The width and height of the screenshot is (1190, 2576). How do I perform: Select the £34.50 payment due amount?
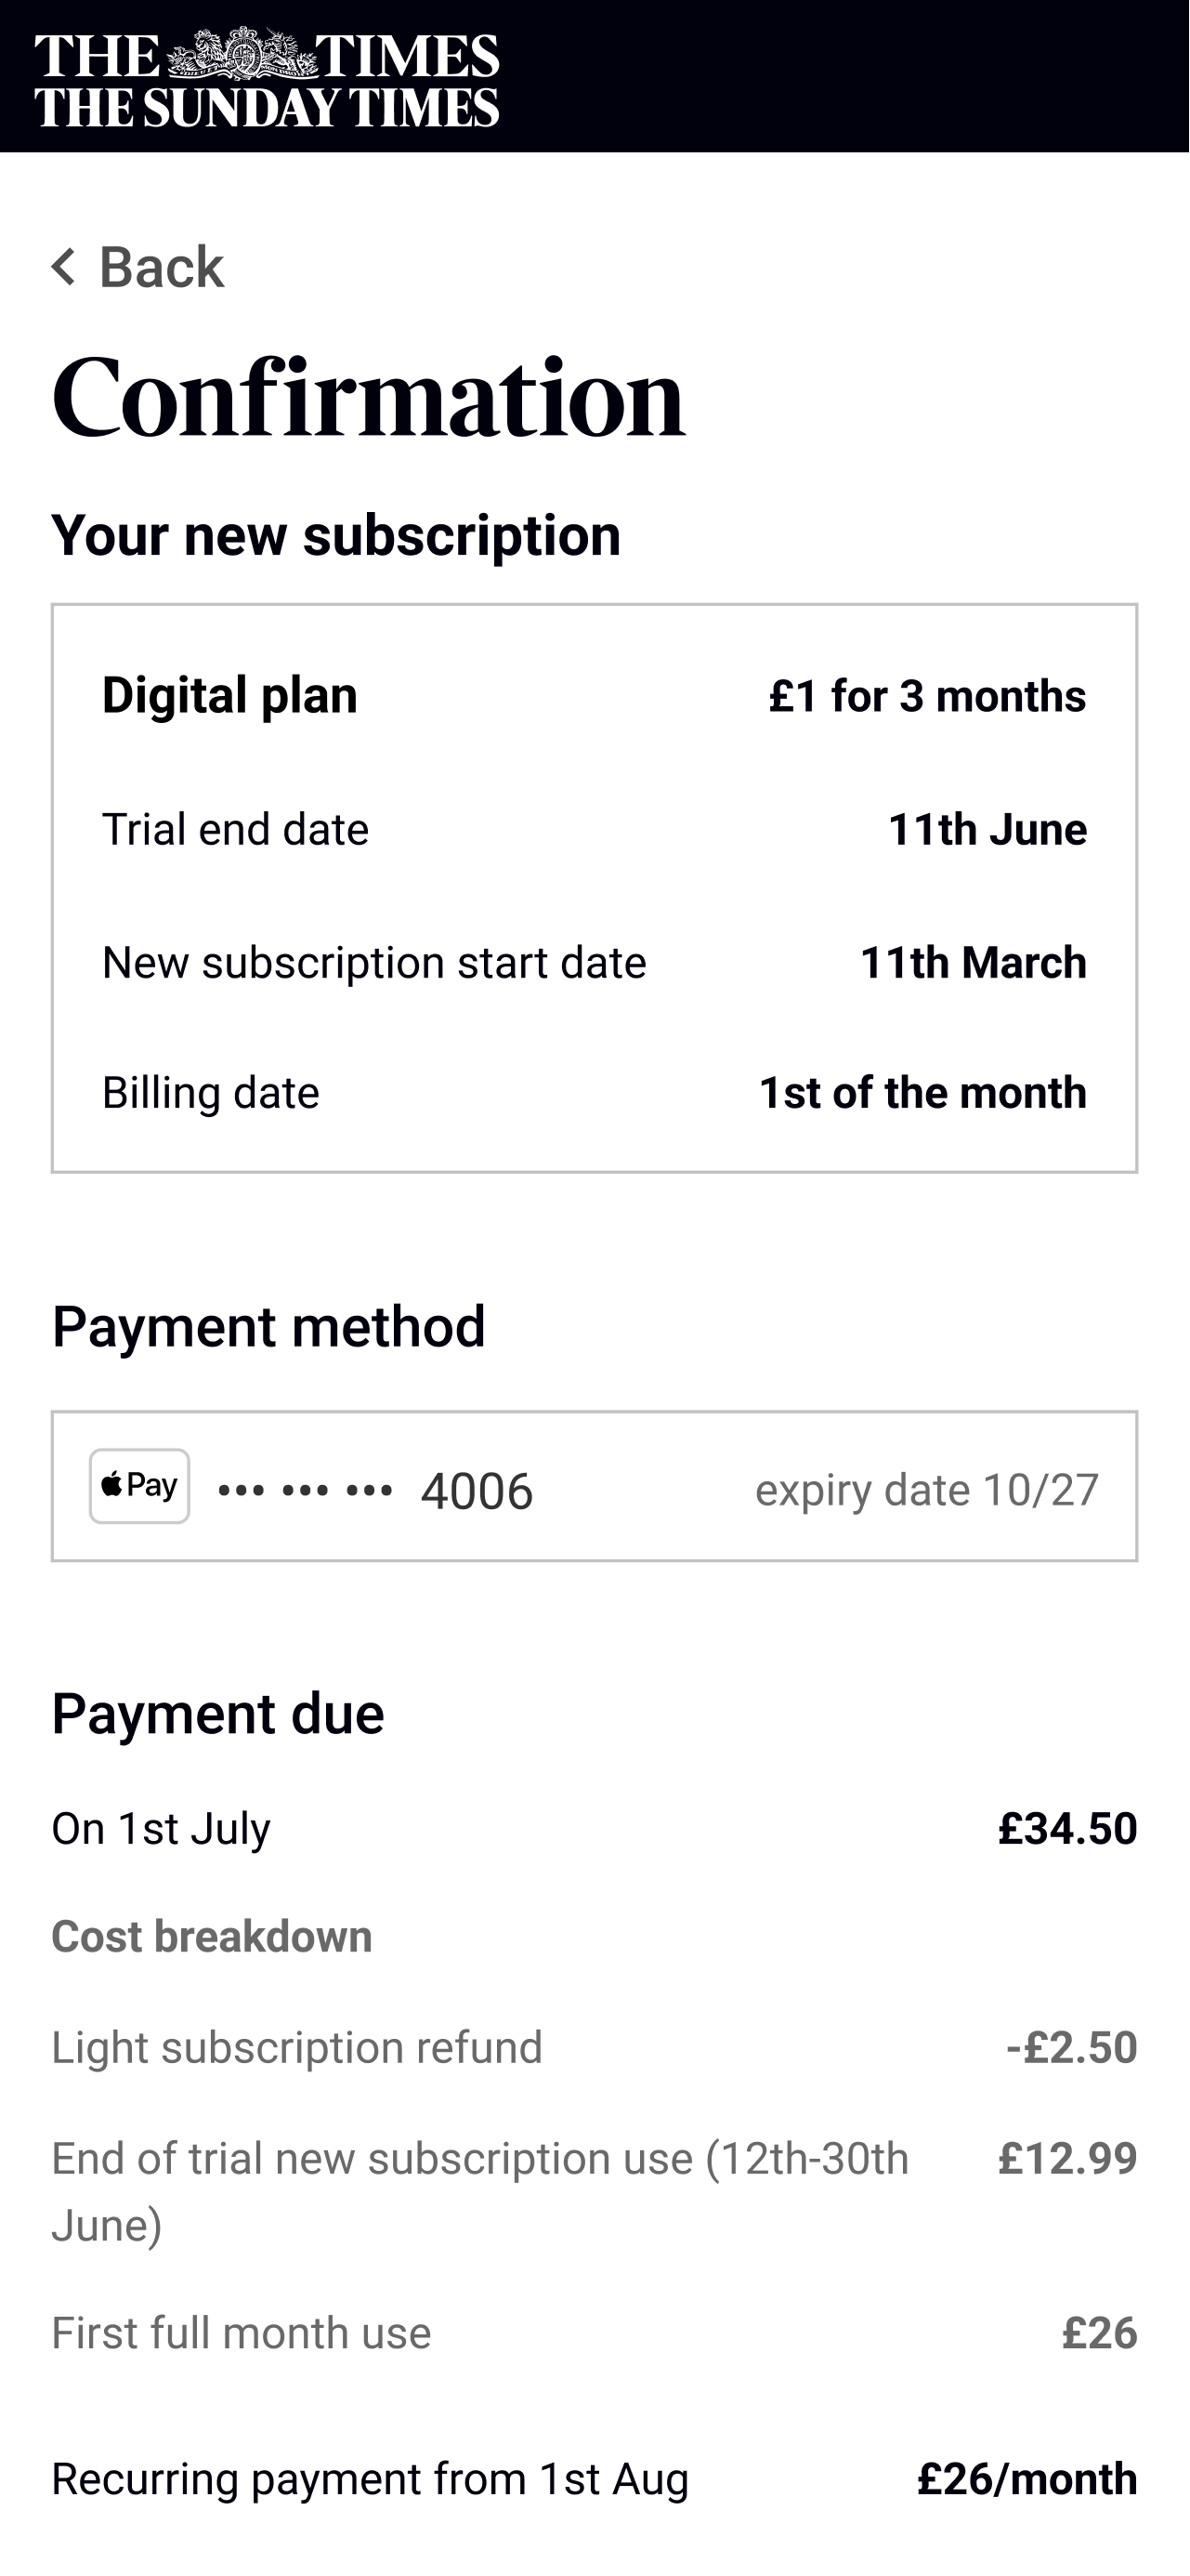click(x=1067, y=1828)
